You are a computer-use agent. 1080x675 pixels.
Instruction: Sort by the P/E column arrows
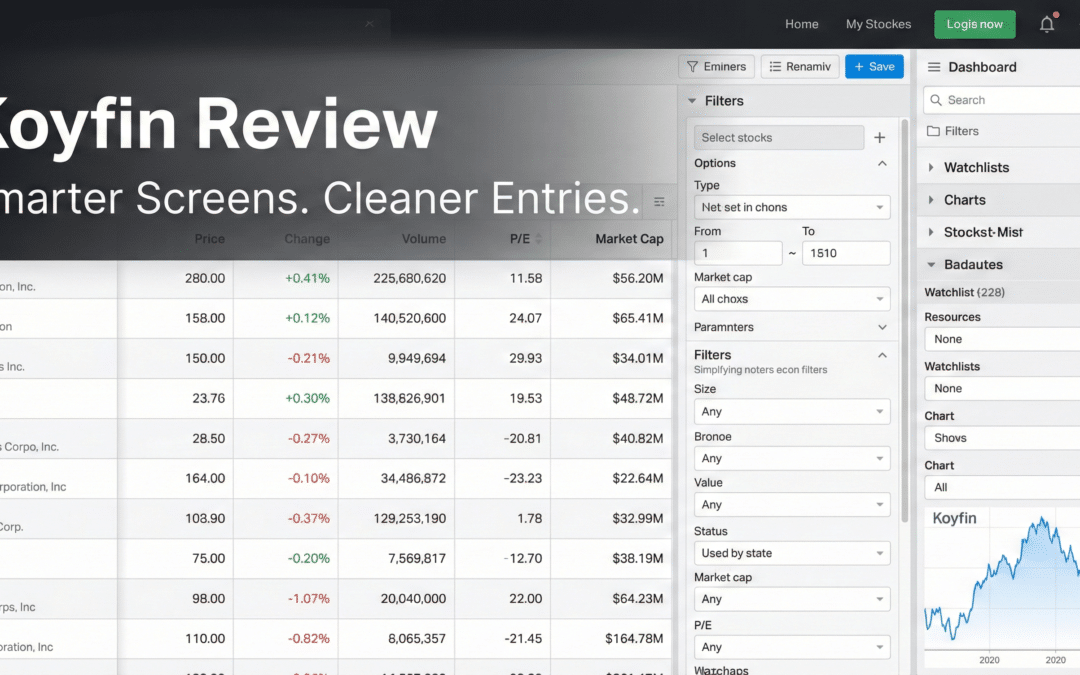pyautogui.click(x=539, y=239)
